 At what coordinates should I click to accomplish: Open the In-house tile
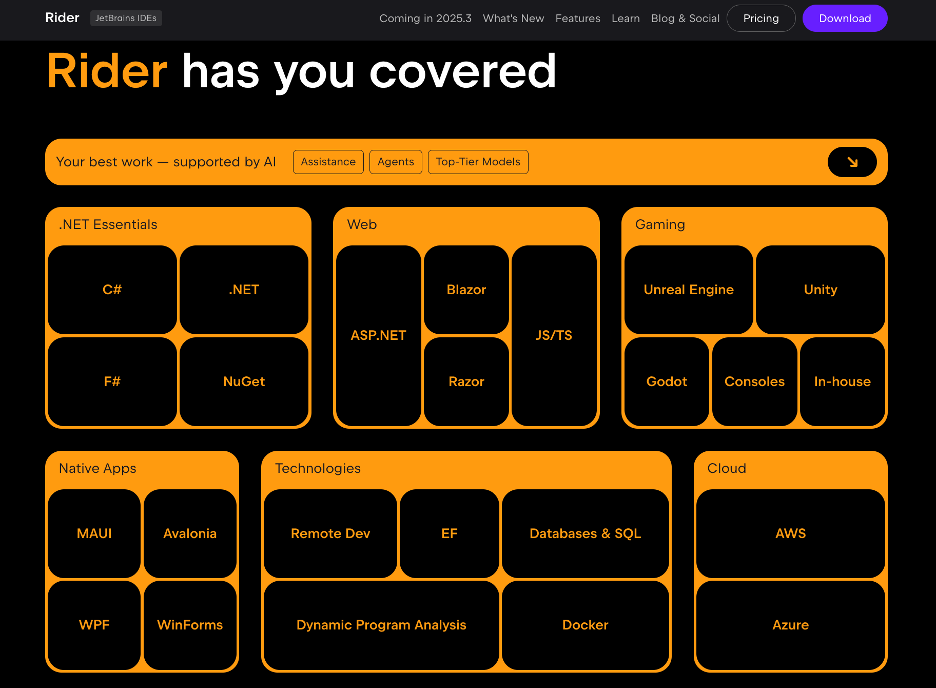[842, 381]
